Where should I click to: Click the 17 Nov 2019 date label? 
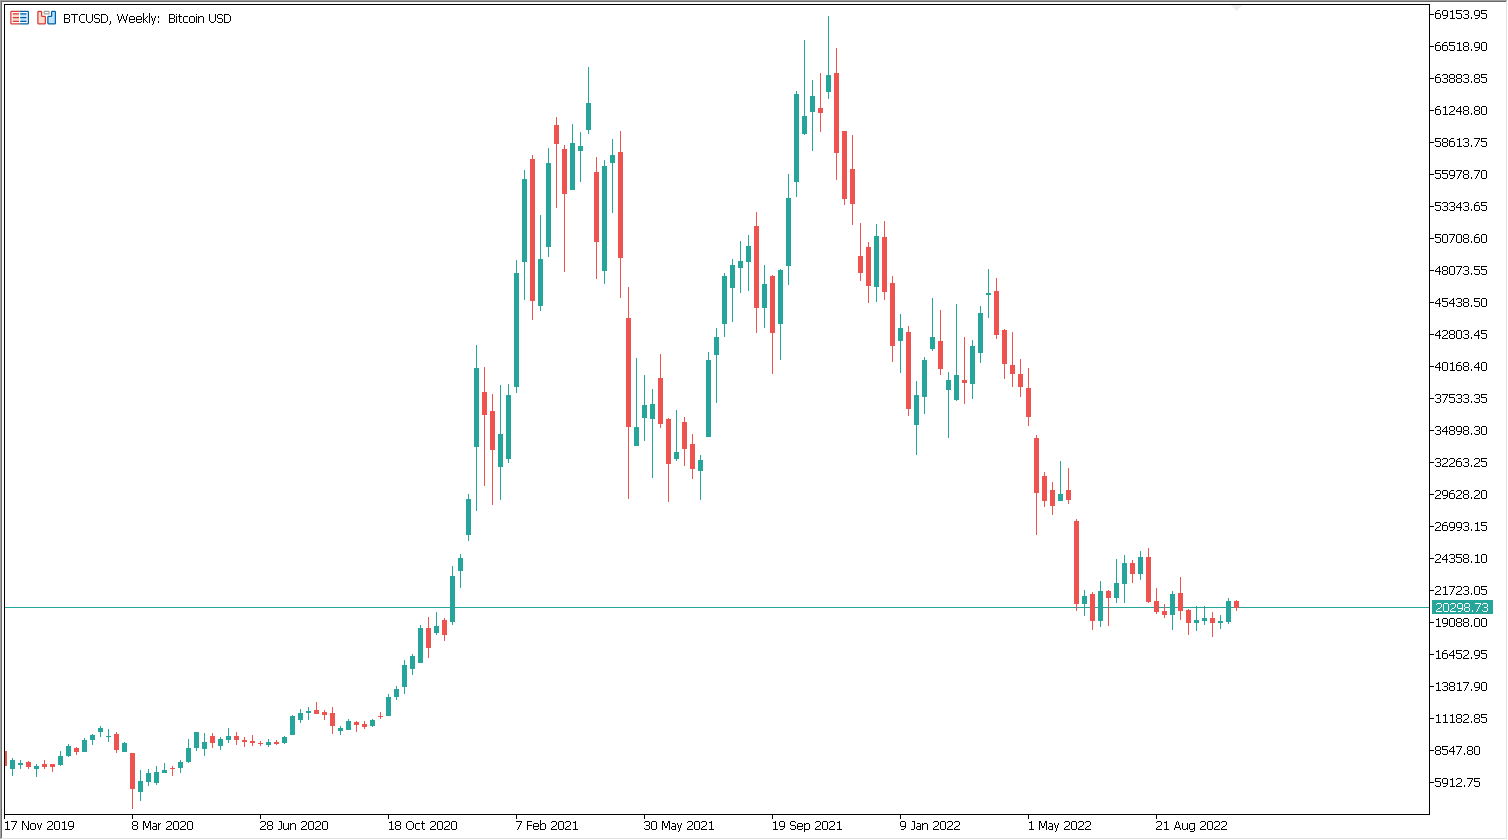39,826
